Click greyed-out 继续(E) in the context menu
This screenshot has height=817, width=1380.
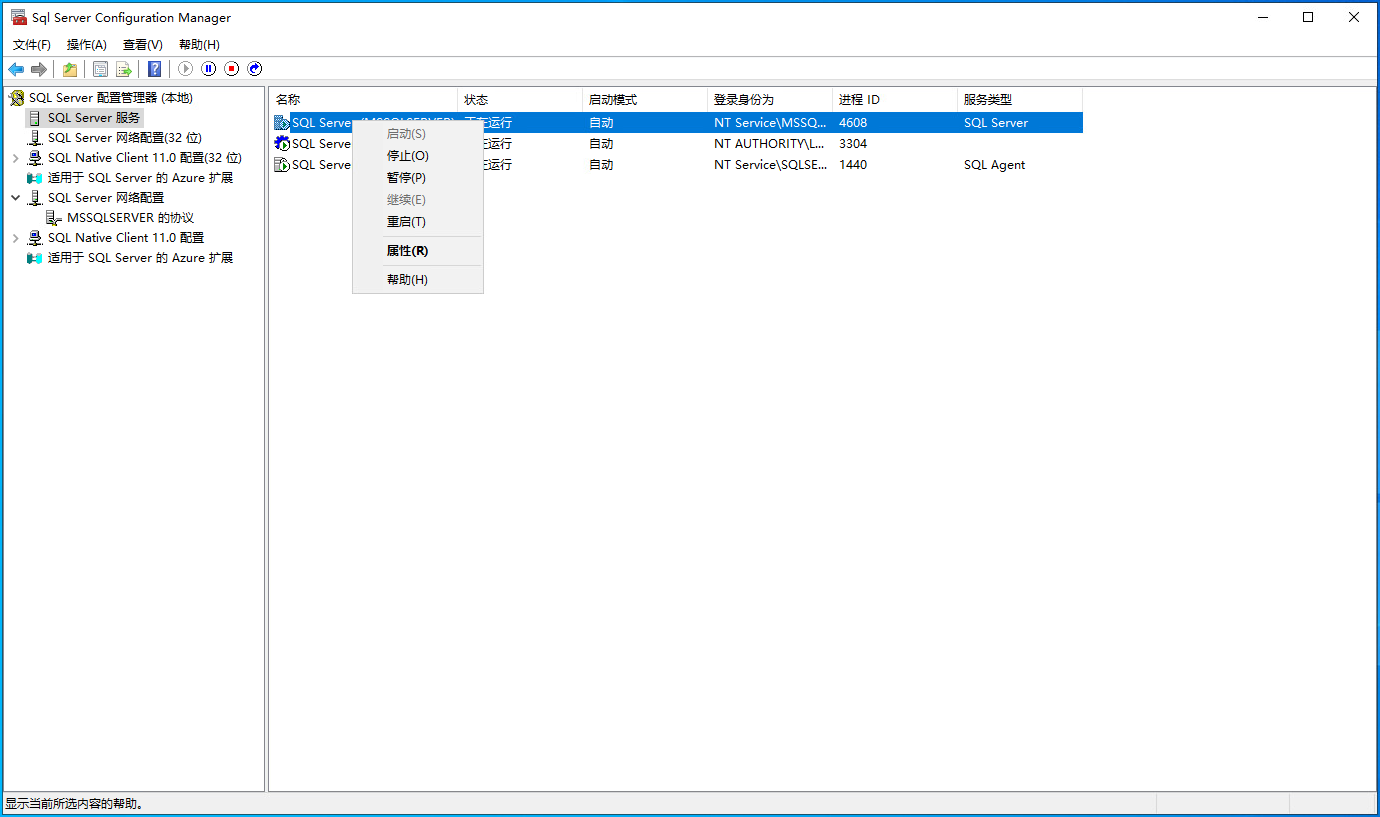418,200
